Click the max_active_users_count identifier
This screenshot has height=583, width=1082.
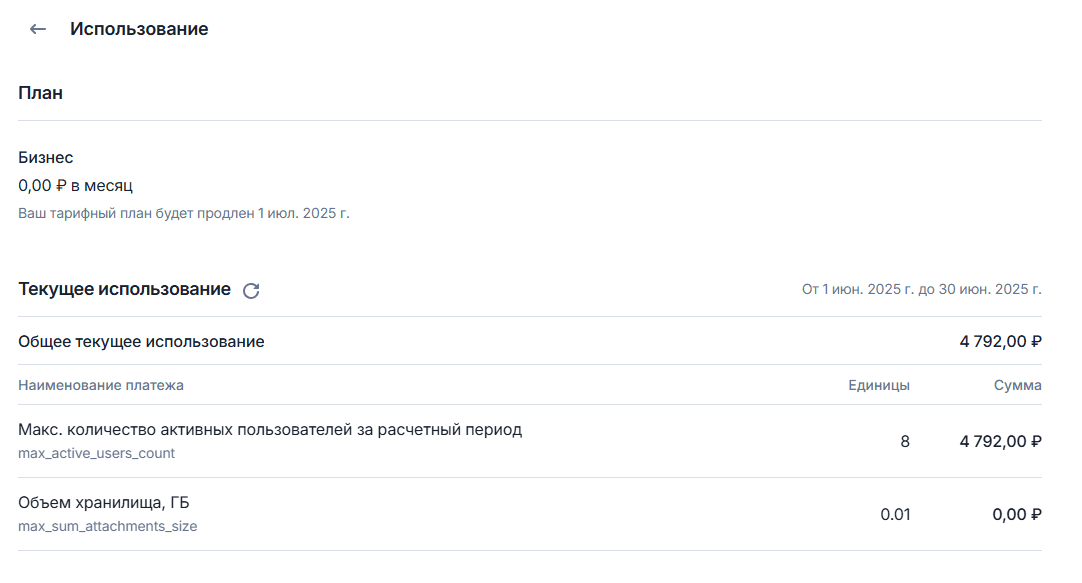point(97,453)
